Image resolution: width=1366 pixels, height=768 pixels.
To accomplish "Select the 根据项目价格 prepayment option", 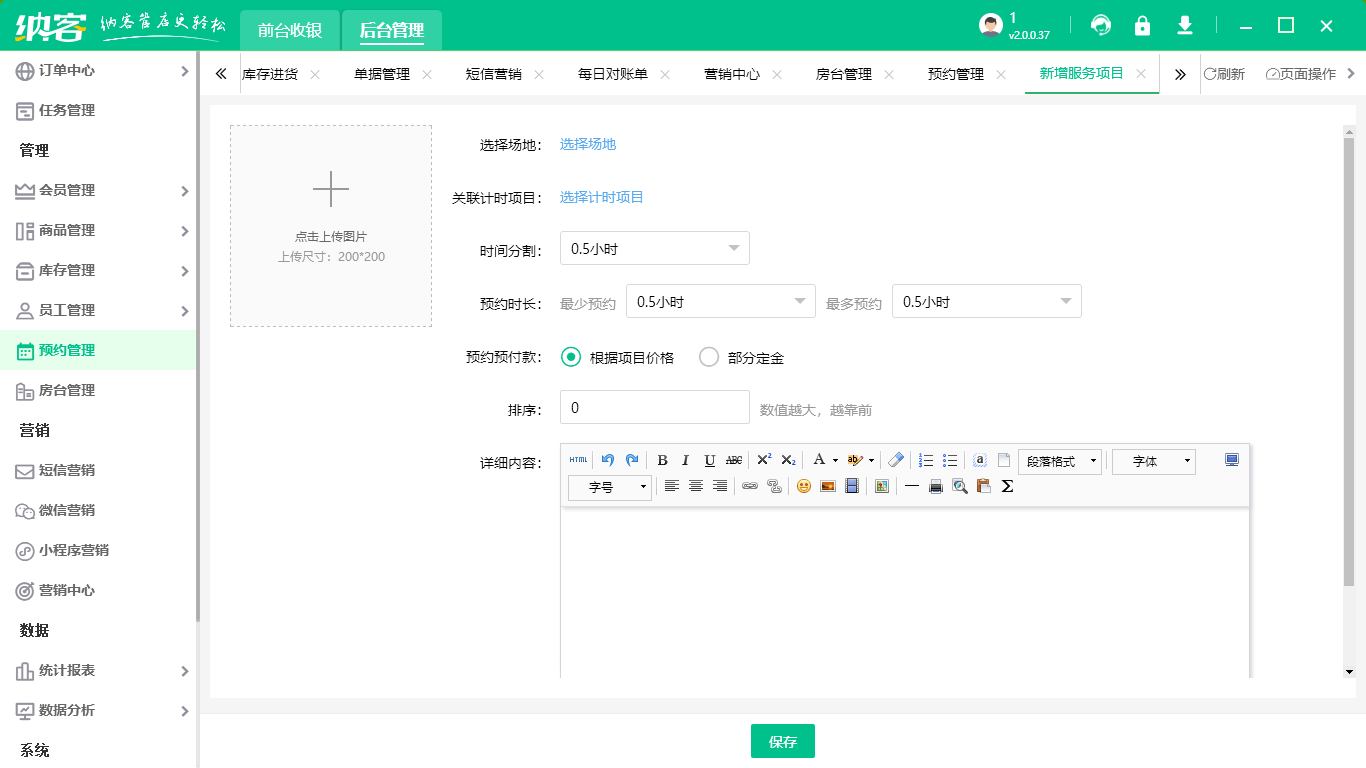I will (x=570, y=356).
